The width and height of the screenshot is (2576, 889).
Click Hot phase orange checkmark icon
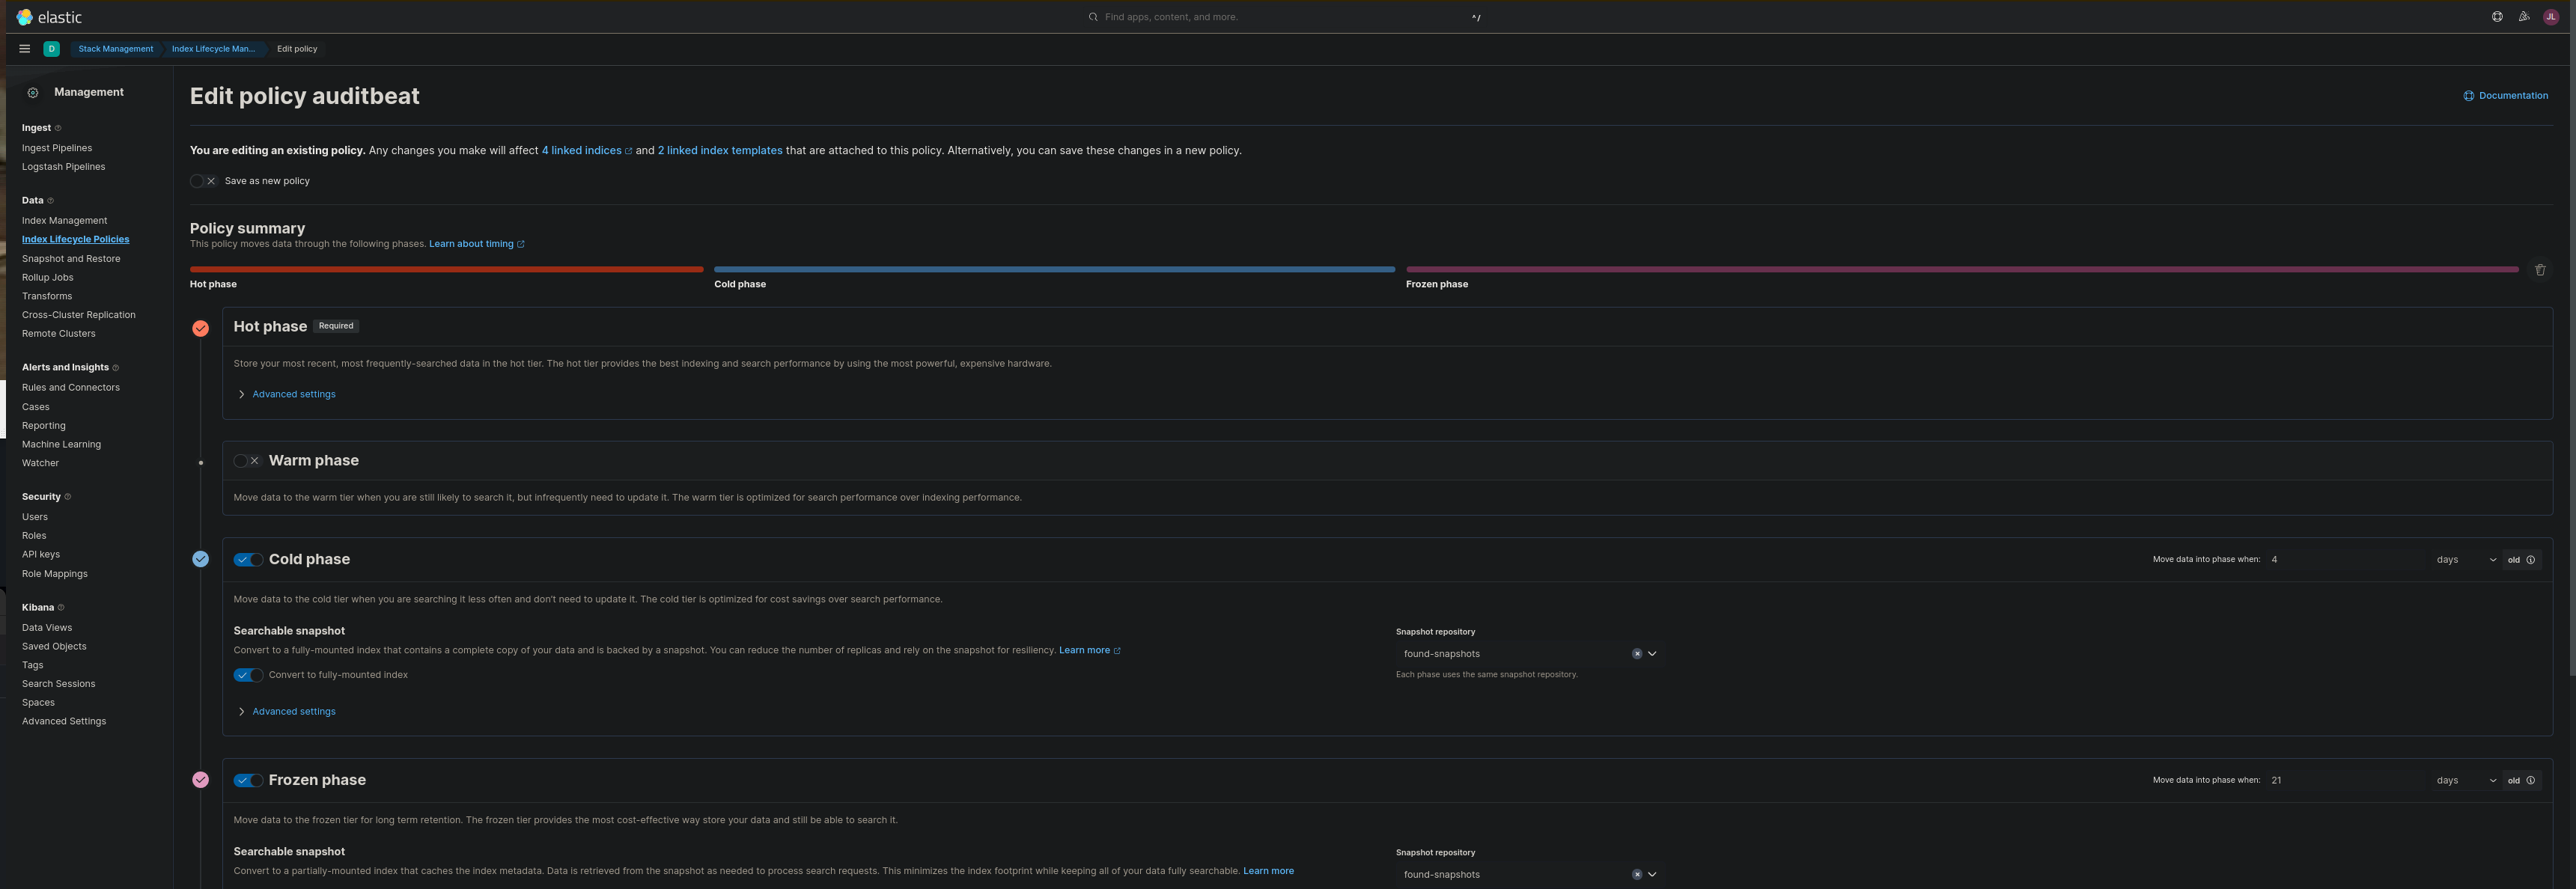pos(201,328)
